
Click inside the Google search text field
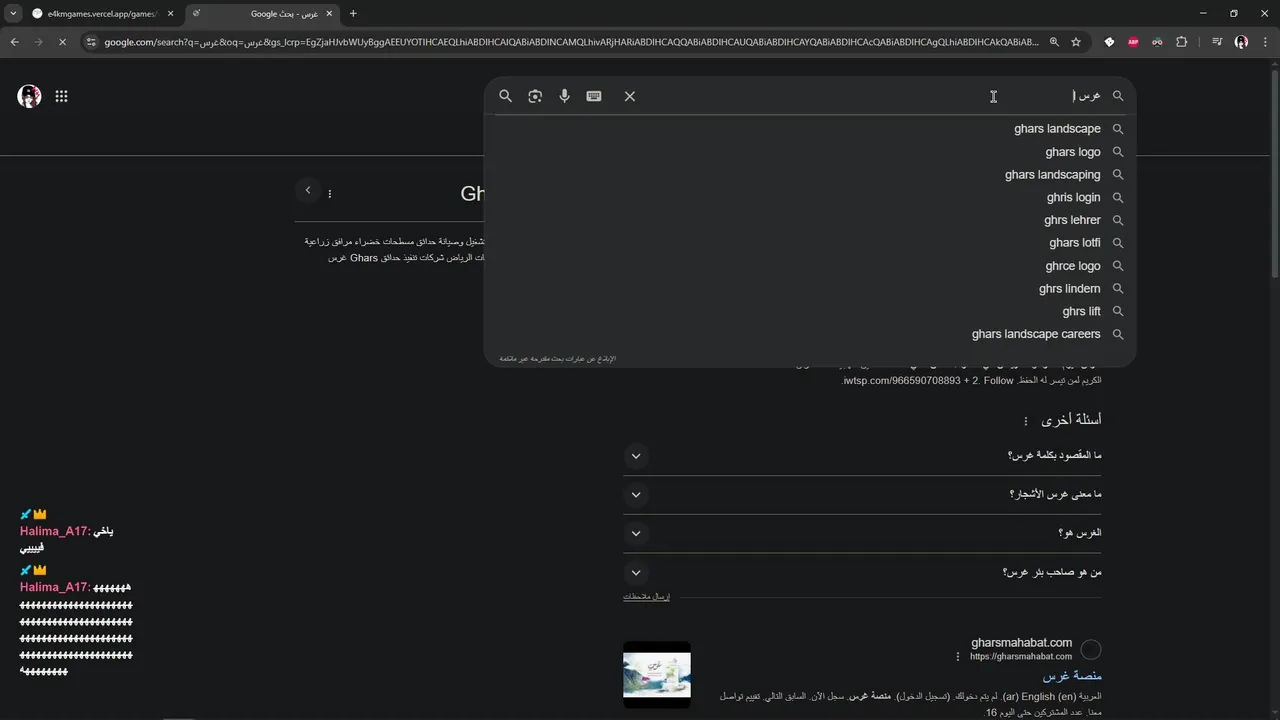click(870, 96)
